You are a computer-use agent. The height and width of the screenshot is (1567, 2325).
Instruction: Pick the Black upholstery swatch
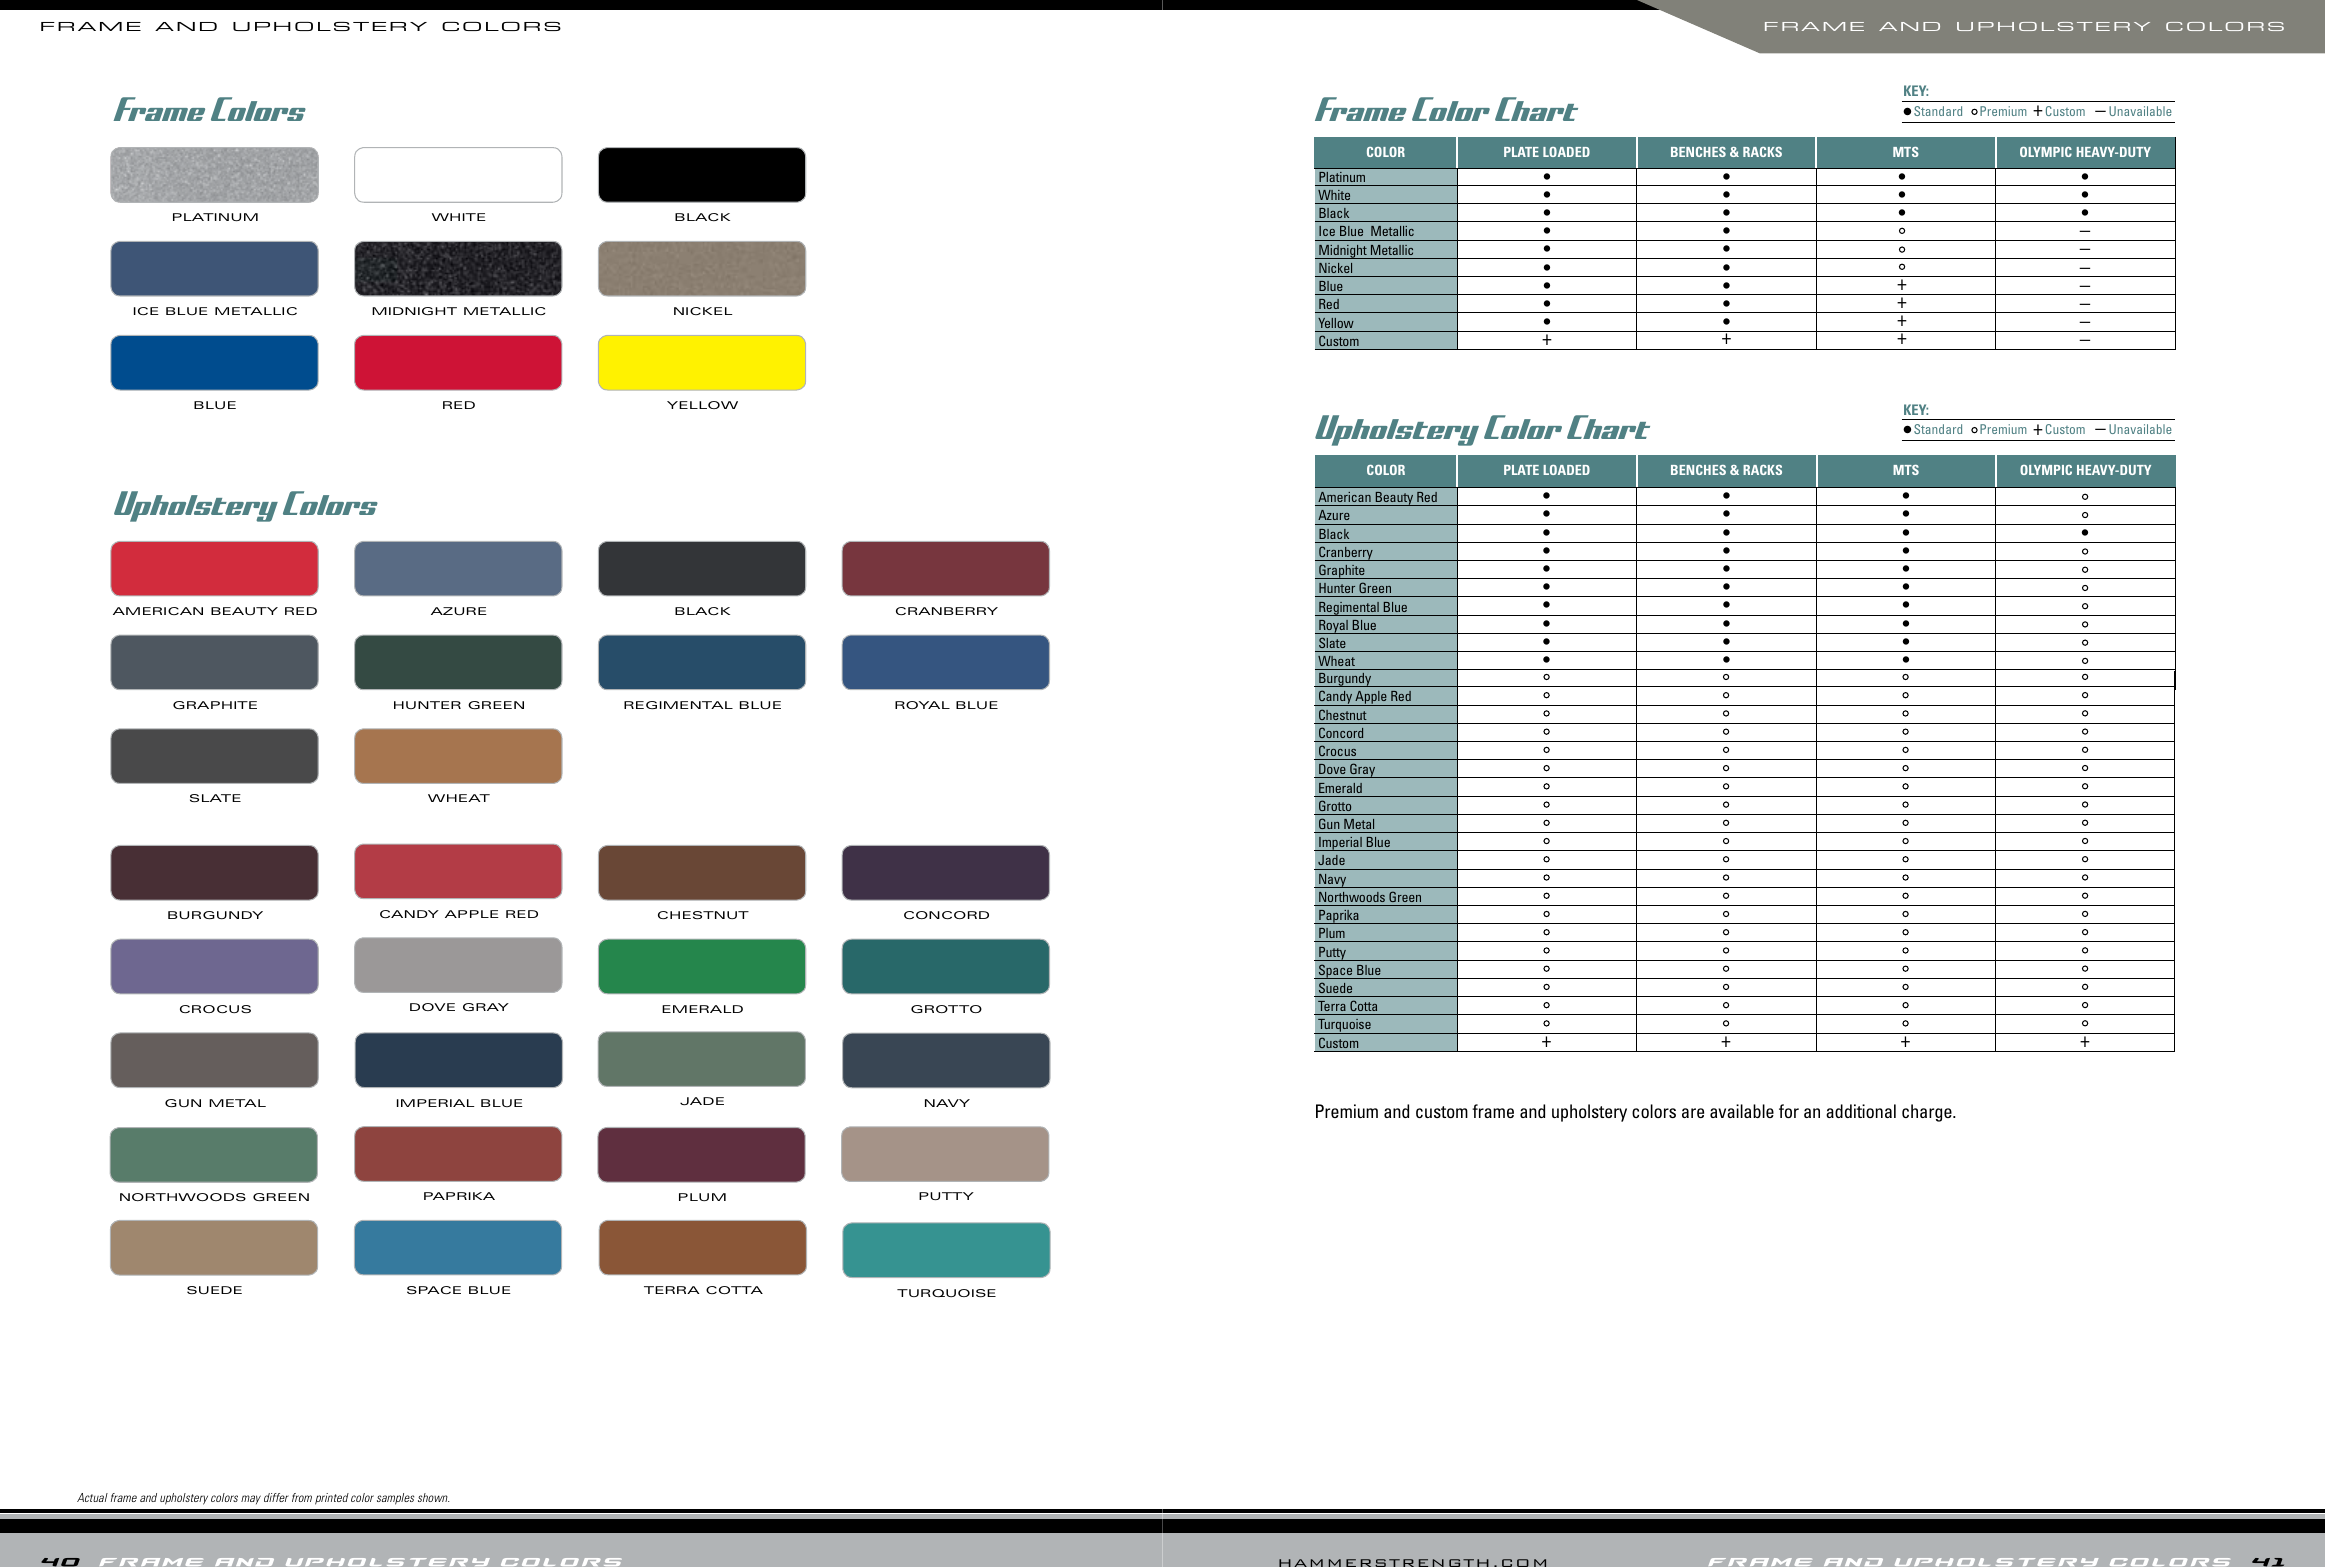[x=702, y=569]
